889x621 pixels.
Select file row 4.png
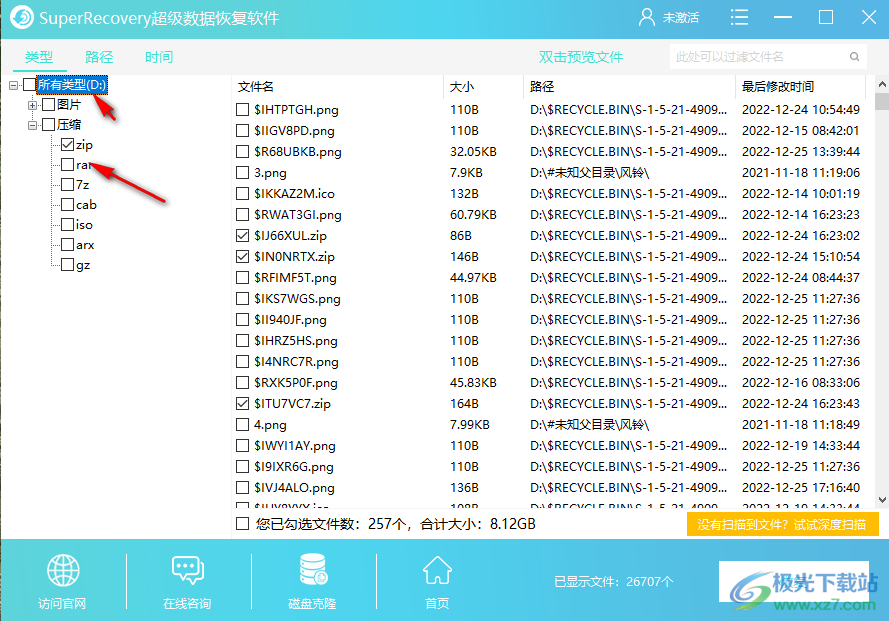click(549, 424)
